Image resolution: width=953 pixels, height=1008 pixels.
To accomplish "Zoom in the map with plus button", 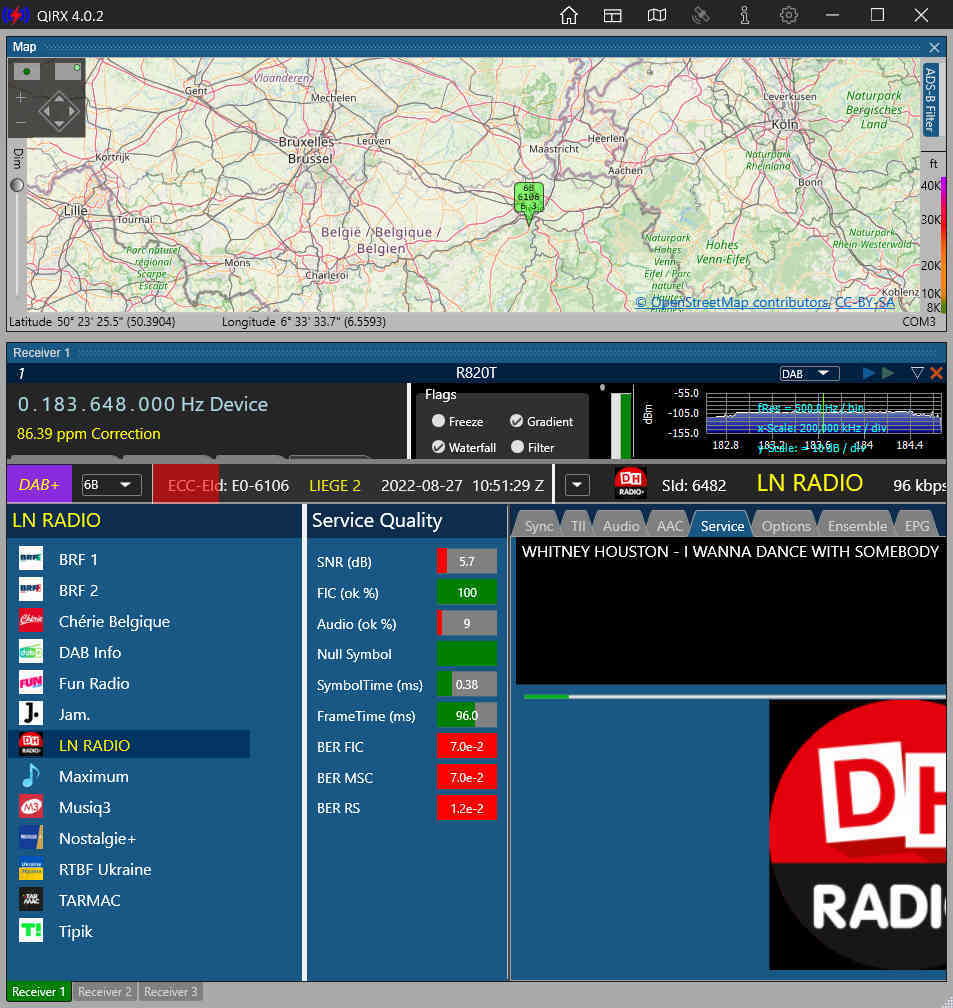I will coord(21,97).
